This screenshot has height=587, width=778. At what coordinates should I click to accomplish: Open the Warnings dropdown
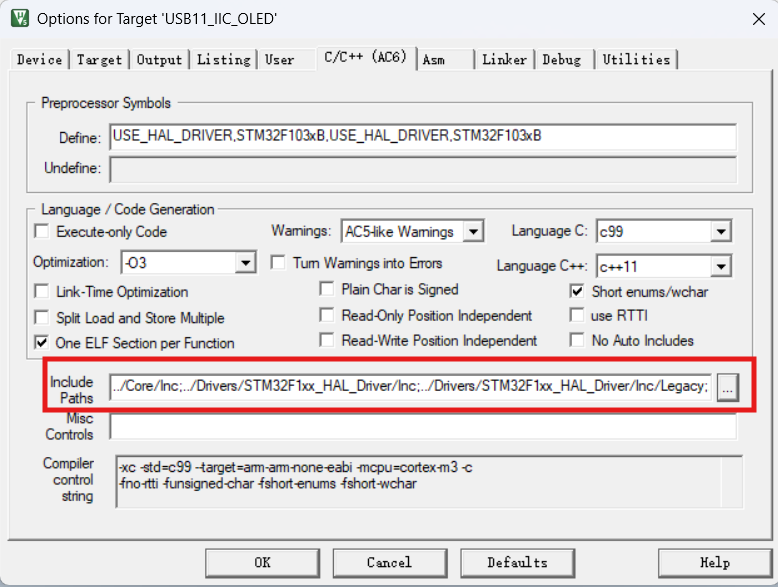(x=473, y=232)
